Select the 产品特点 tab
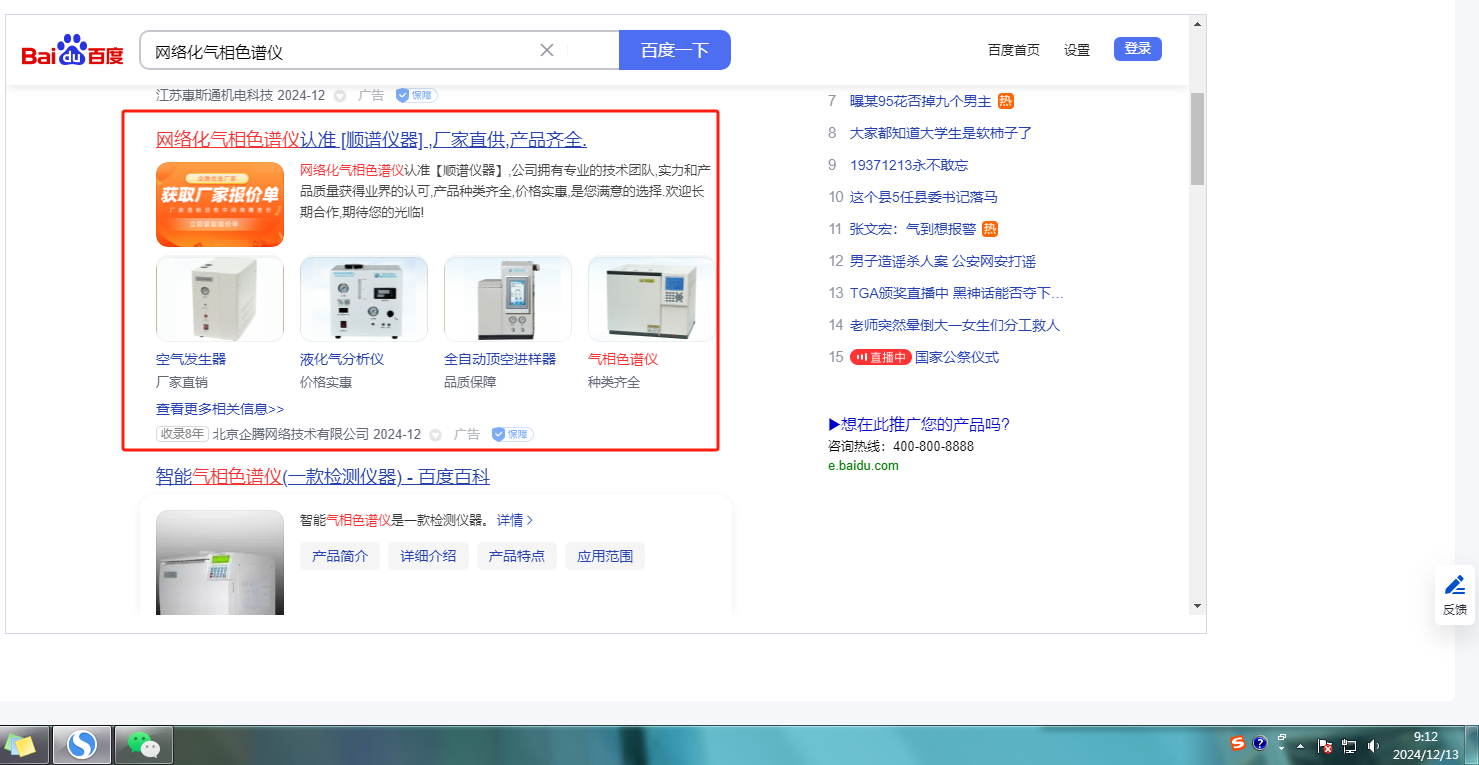Image resolution: width=1479 pixels, height=765 pixels. point(517,556)
